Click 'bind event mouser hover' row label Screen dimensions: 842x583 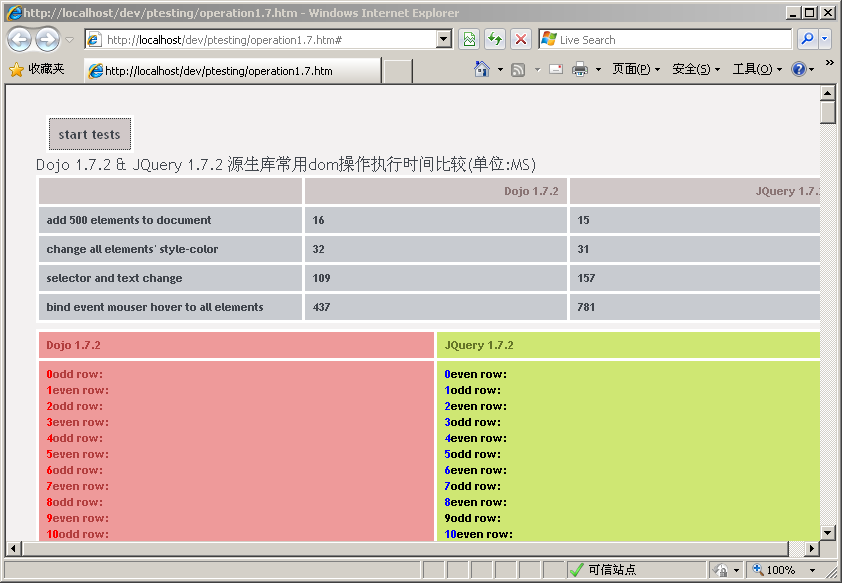[170, 307]
